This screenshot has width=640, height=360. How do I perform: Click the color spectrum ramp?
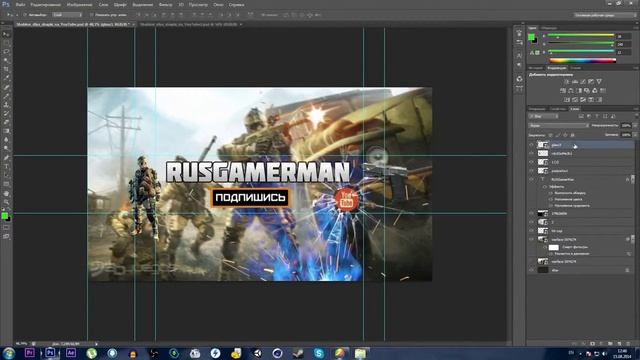tap(583, 61)
